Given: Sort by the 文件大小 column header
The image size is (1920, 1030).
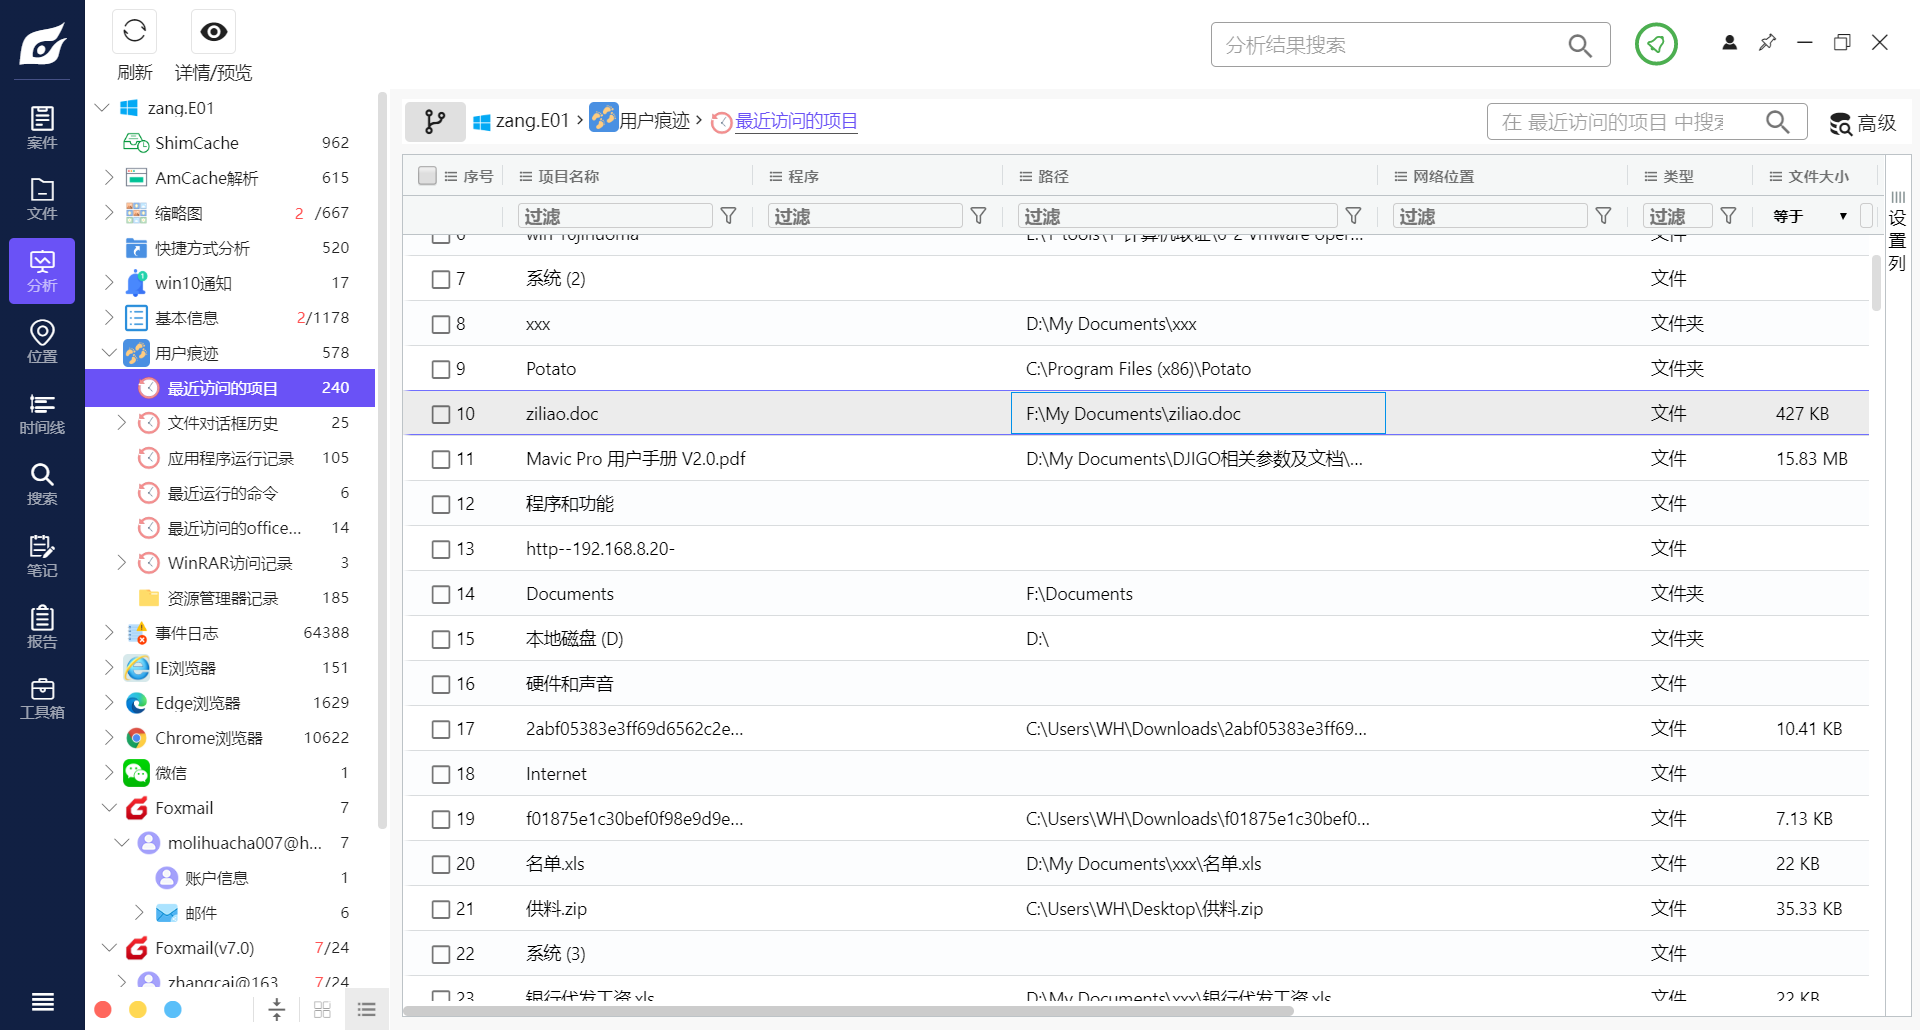Looking at the screenshot, I should (x=1818, y=176).
